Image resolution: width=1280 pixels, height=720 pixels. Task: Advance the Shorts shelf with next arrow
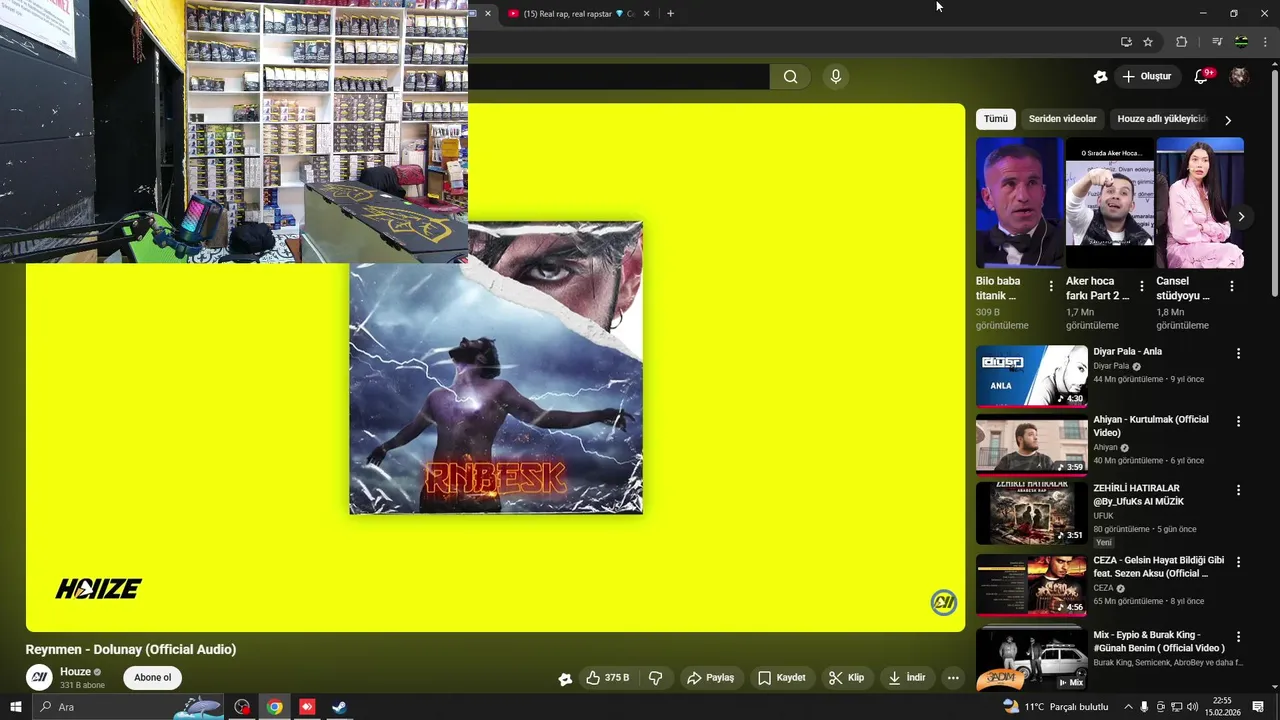[x=1241, y=217]
